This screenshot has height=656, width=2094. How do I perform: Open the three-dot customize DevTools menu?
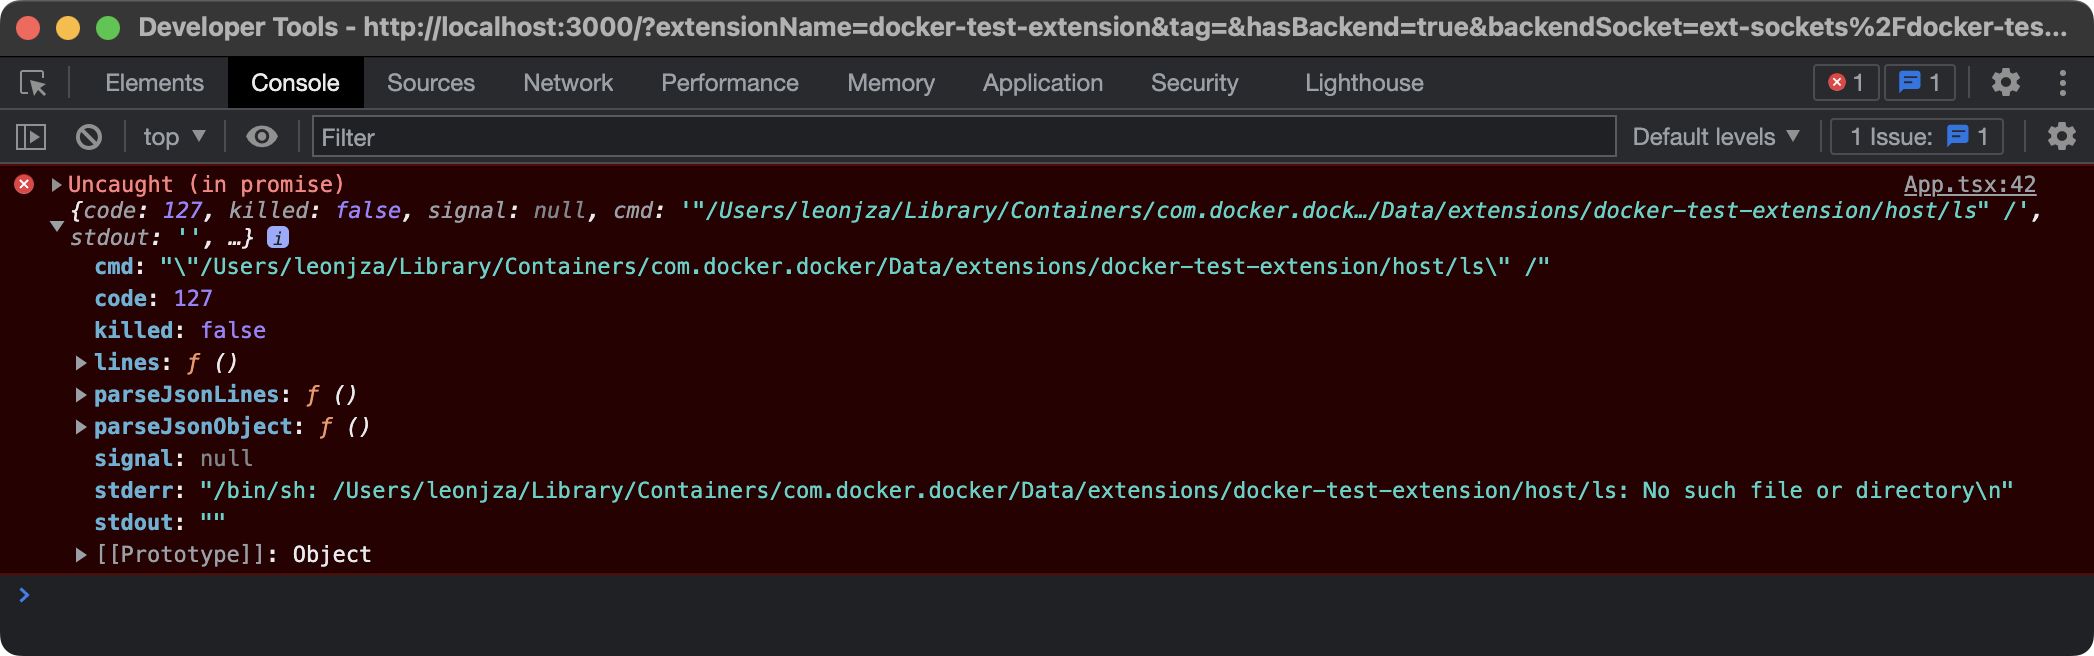[2062, 83]
